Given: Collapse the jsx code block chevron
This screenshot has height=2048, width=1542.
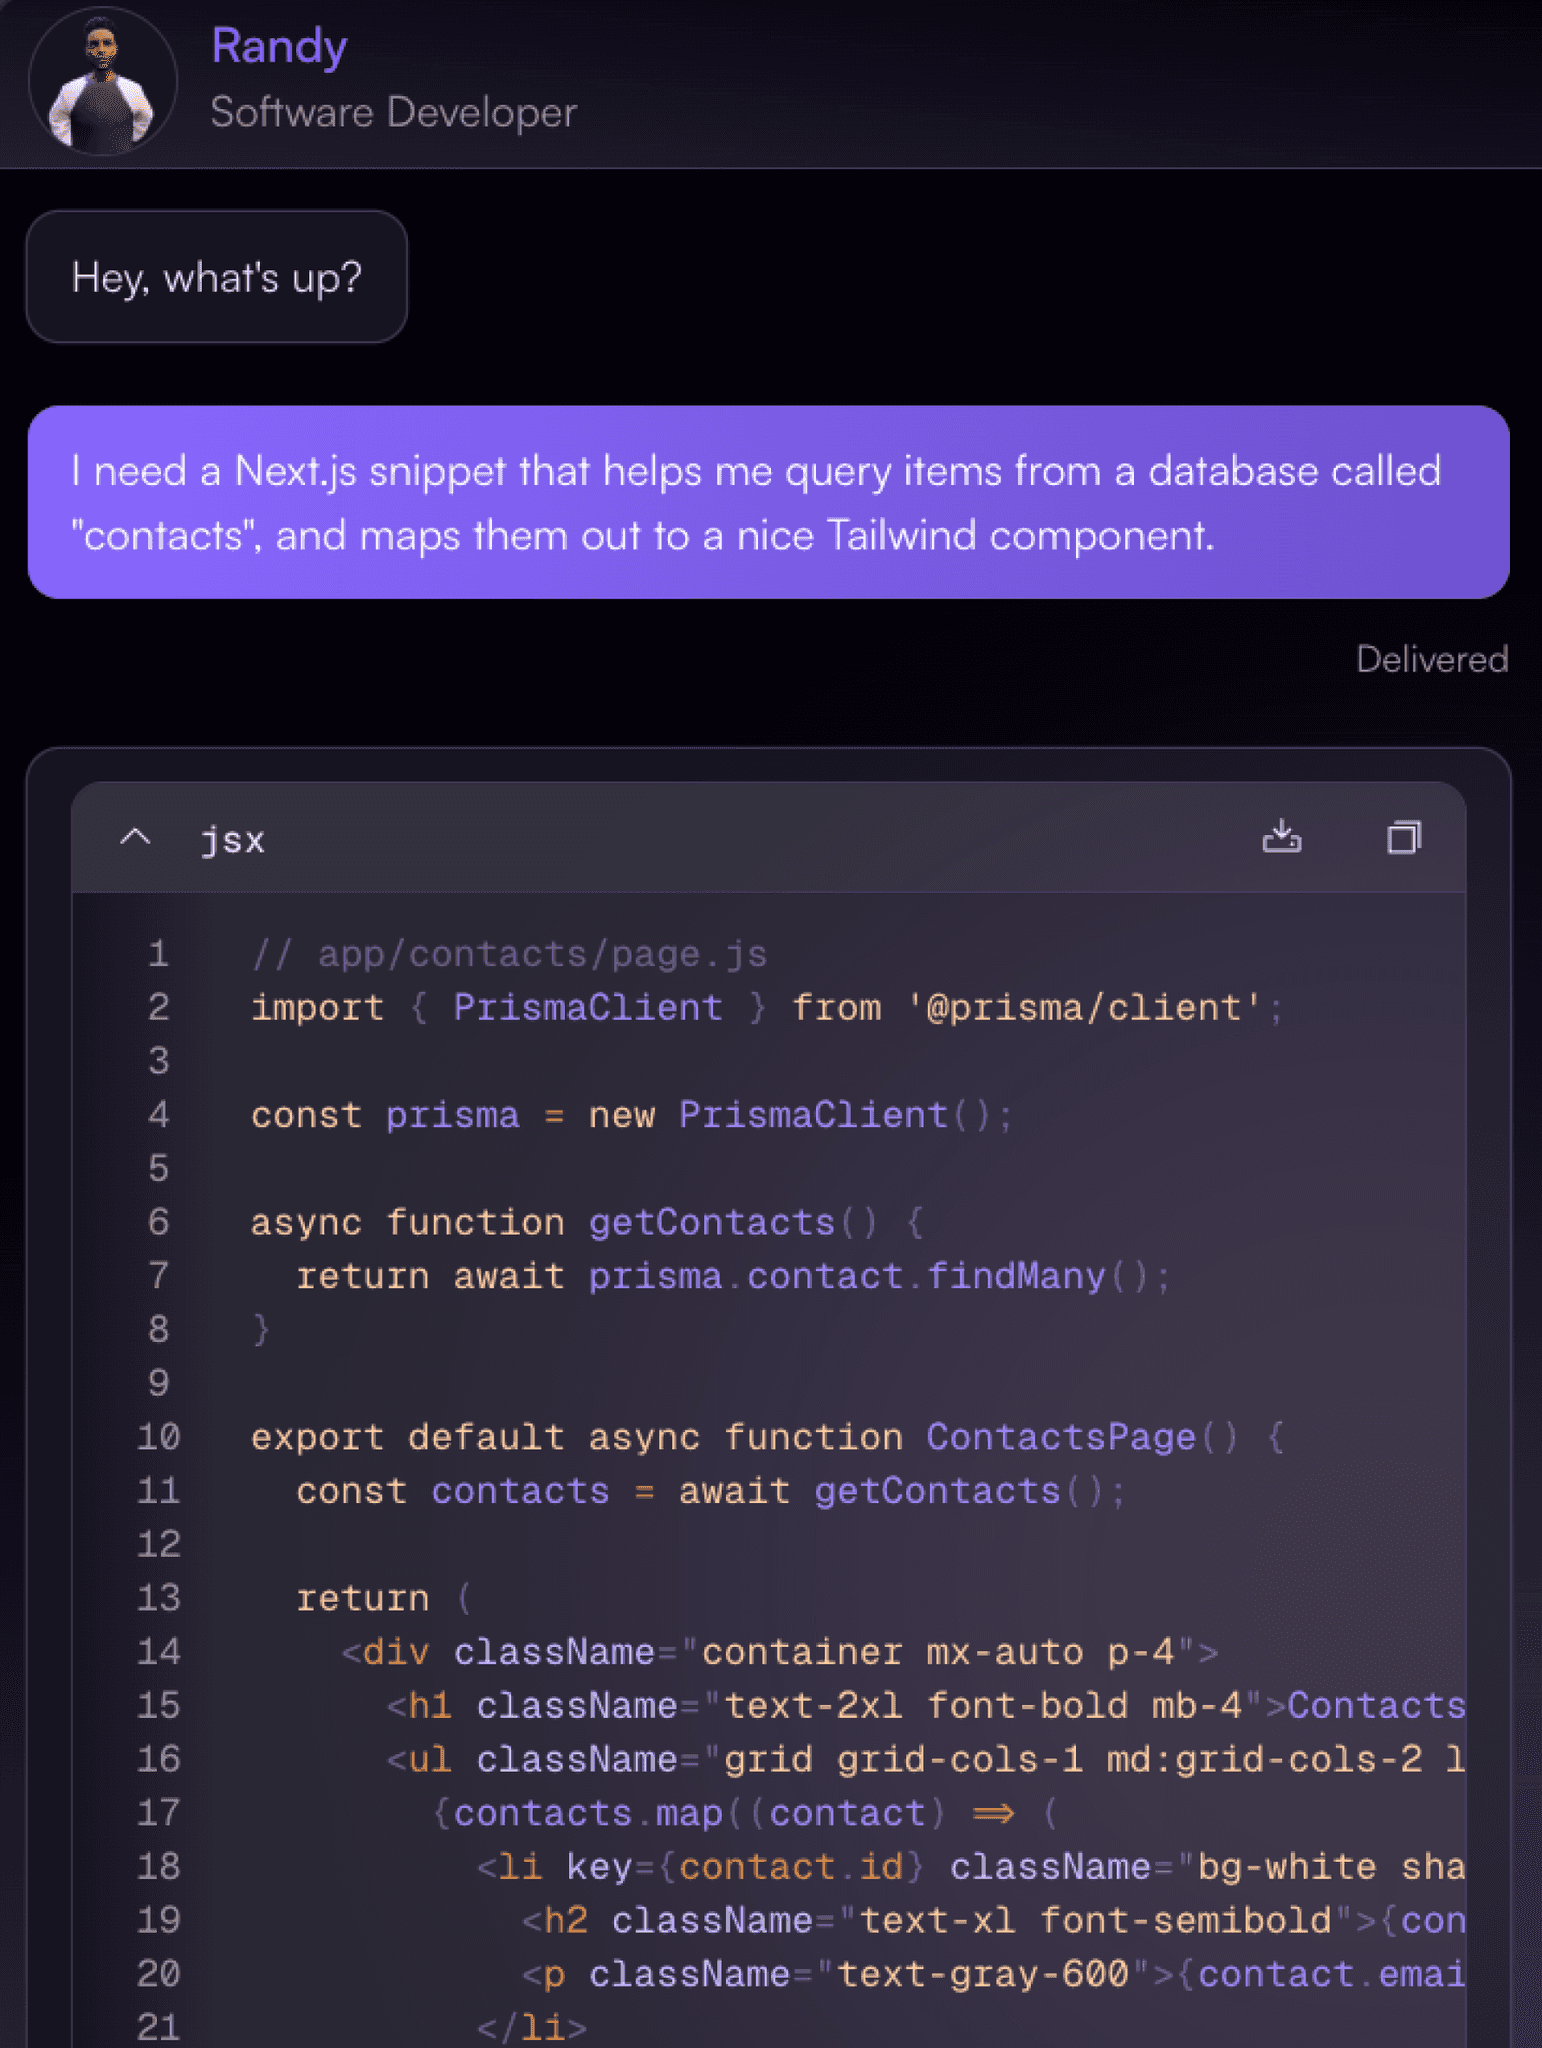Looking at the screenshot, I should click(x=136, y=837).
